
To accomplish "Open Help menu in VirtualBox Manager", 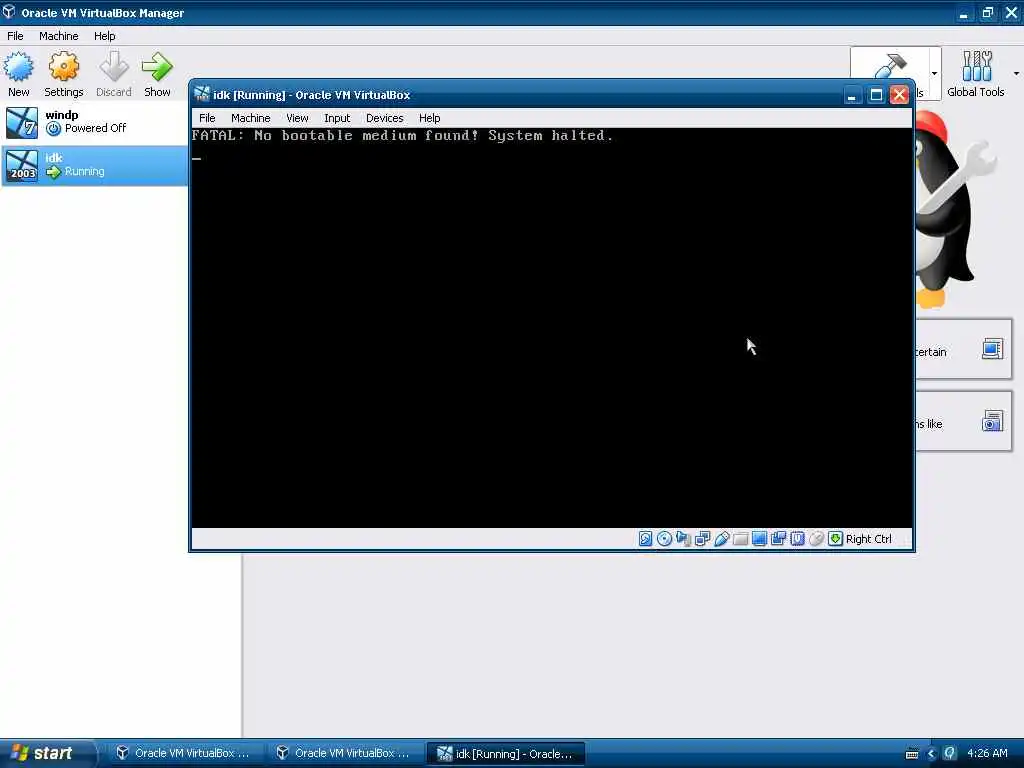I will coord(104,36).
